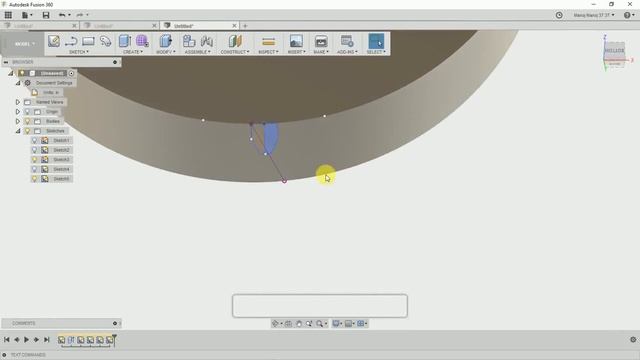
Task: Click the Redo arrow
Action: pyautogui.click(x=80, y=15)
